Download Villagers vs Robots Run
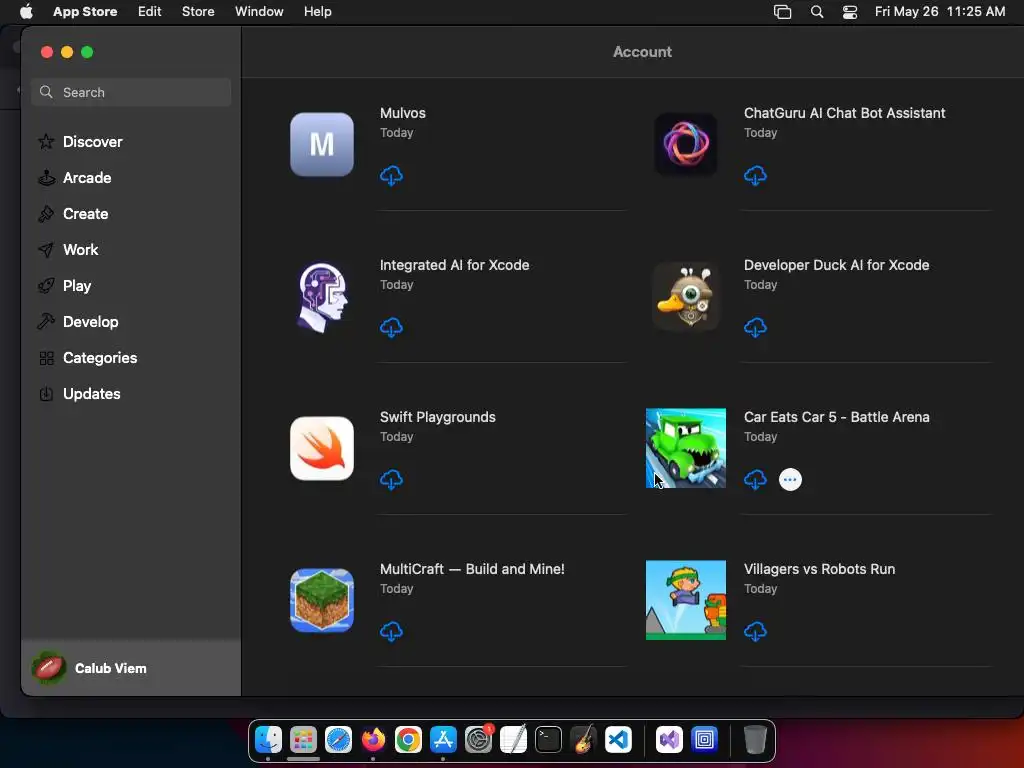 click(755, 632)
